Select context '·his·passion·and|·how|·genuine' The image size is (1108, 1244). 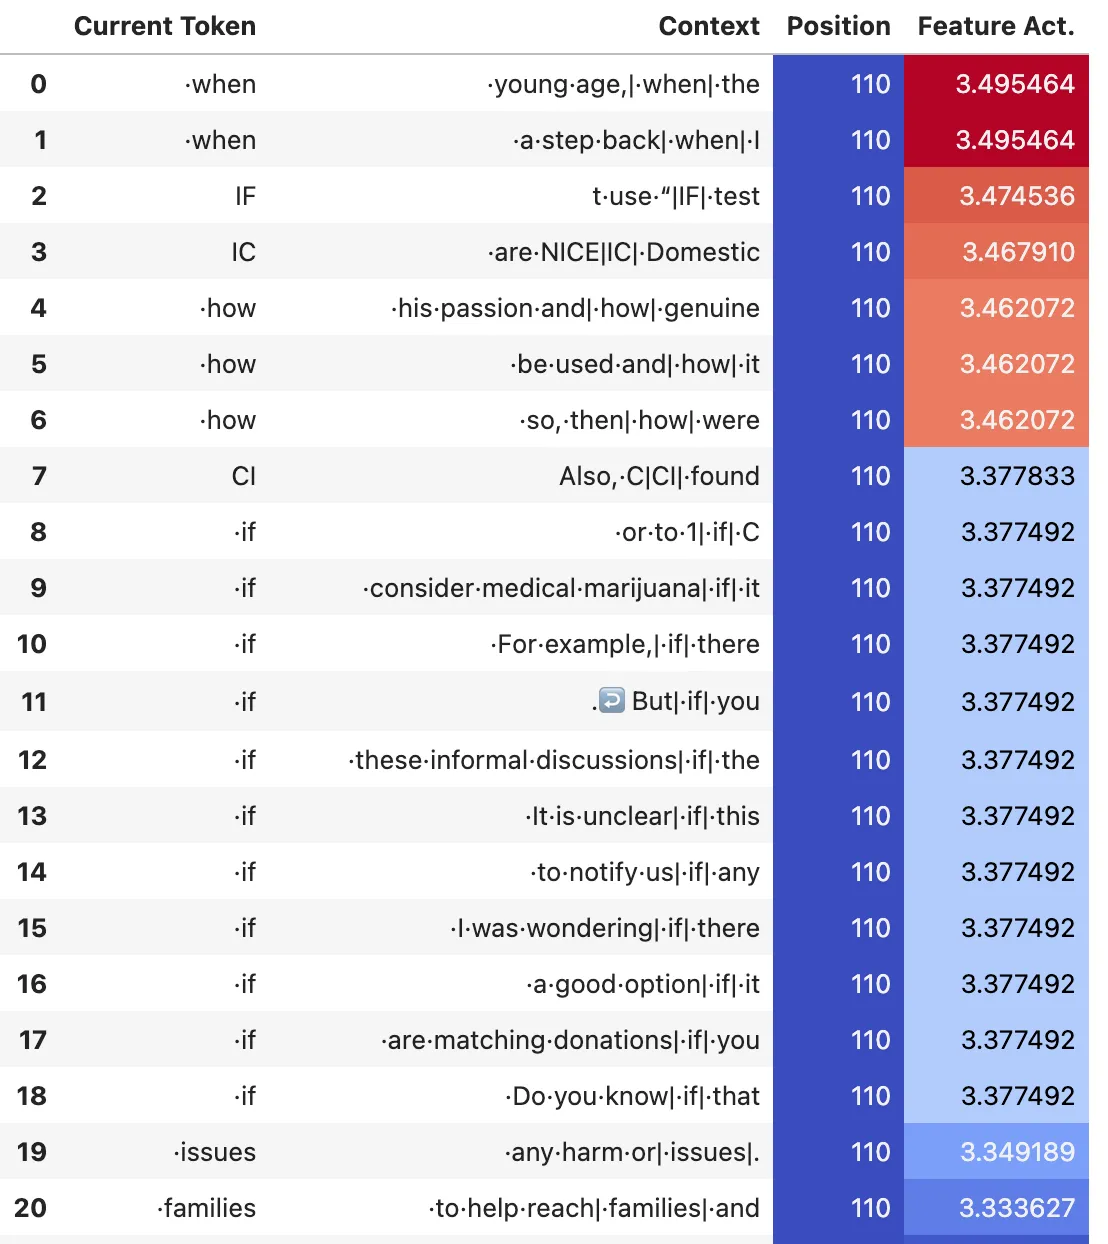coord(575,308)
